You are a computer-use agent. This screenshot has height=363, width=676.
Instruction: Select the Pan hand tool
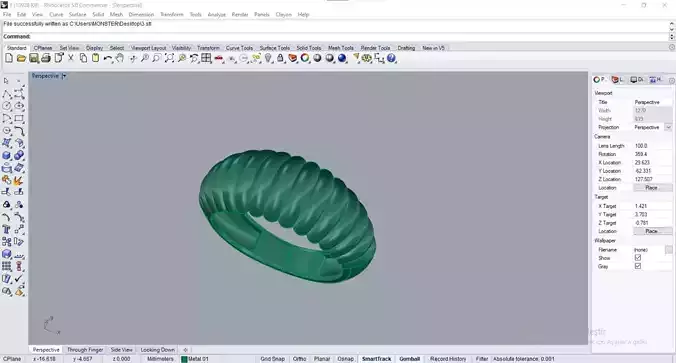[x=120, y=58]
